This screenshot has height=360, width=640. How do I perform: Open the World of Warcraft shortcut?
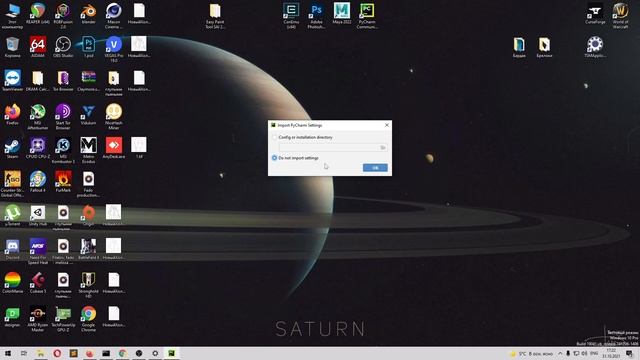[x=620, y=16]
